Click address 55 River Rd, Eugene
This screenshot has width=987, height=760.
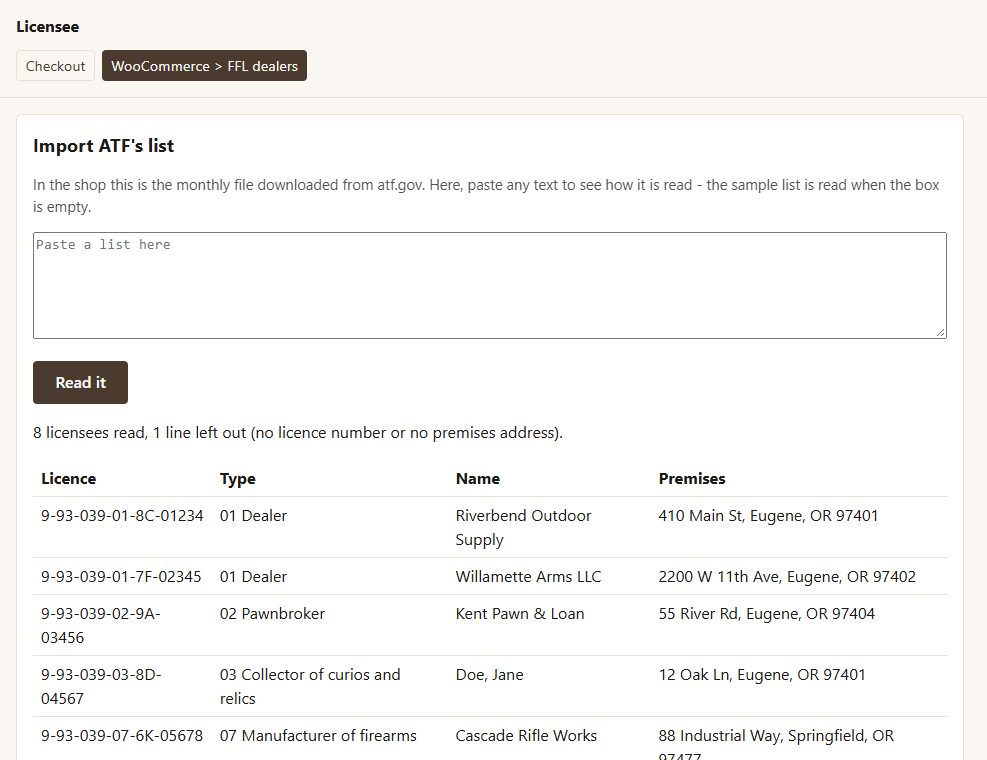coord(767,613)
